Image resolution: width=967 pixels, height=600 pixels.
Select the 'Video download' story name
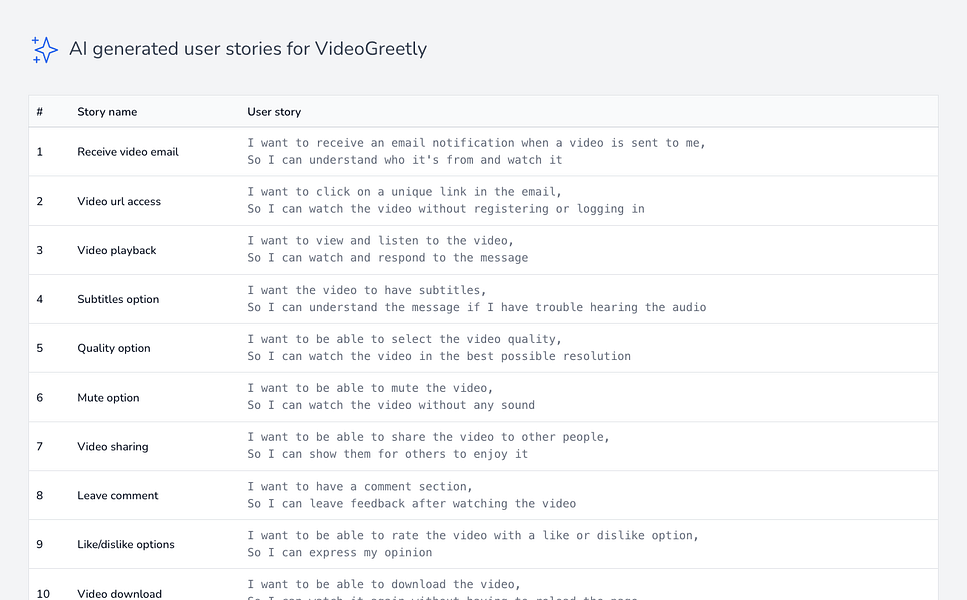(119, 593)
